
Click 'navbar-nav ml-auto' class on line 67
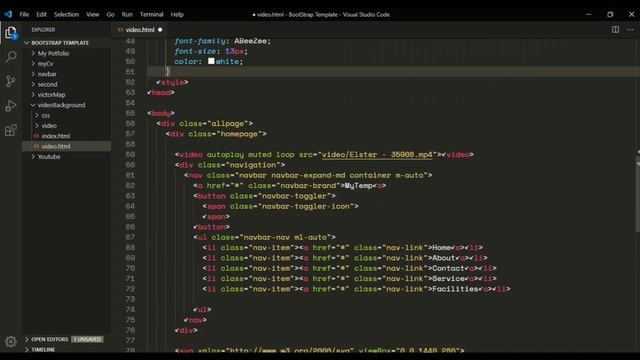(x=285, y=237)
